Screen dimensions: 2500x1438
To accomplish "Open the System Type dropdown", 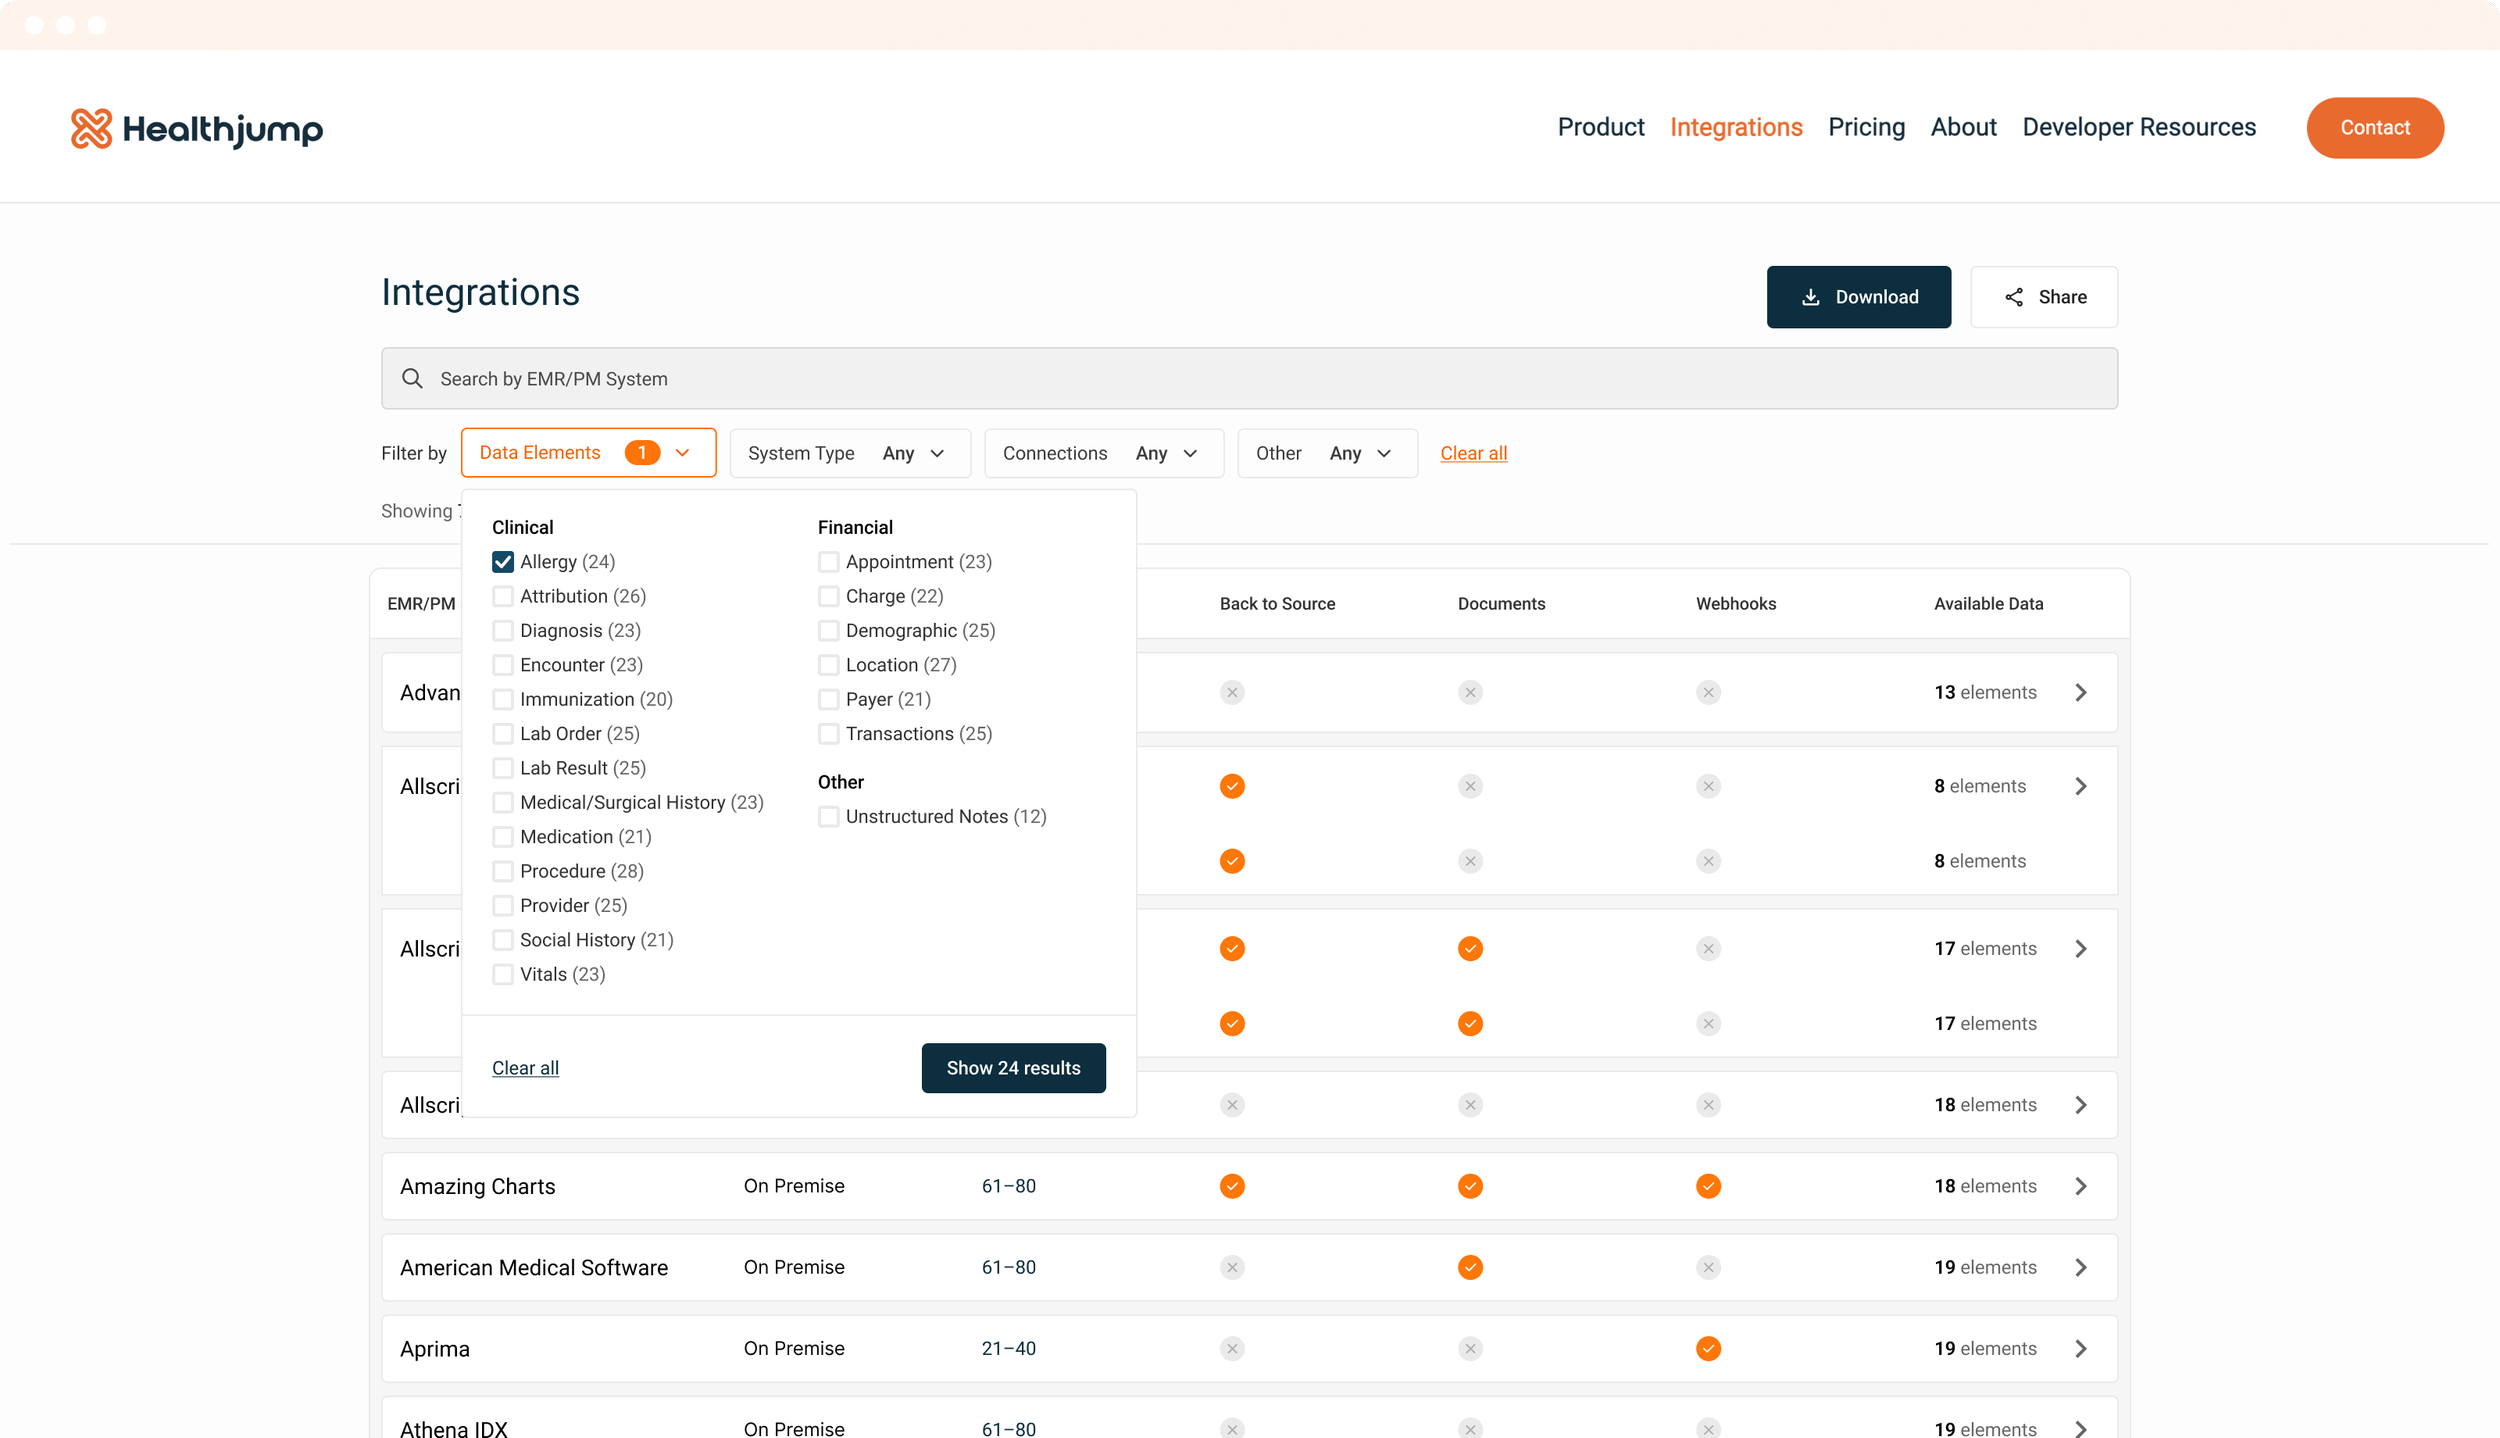I will (x=850, y=453).
